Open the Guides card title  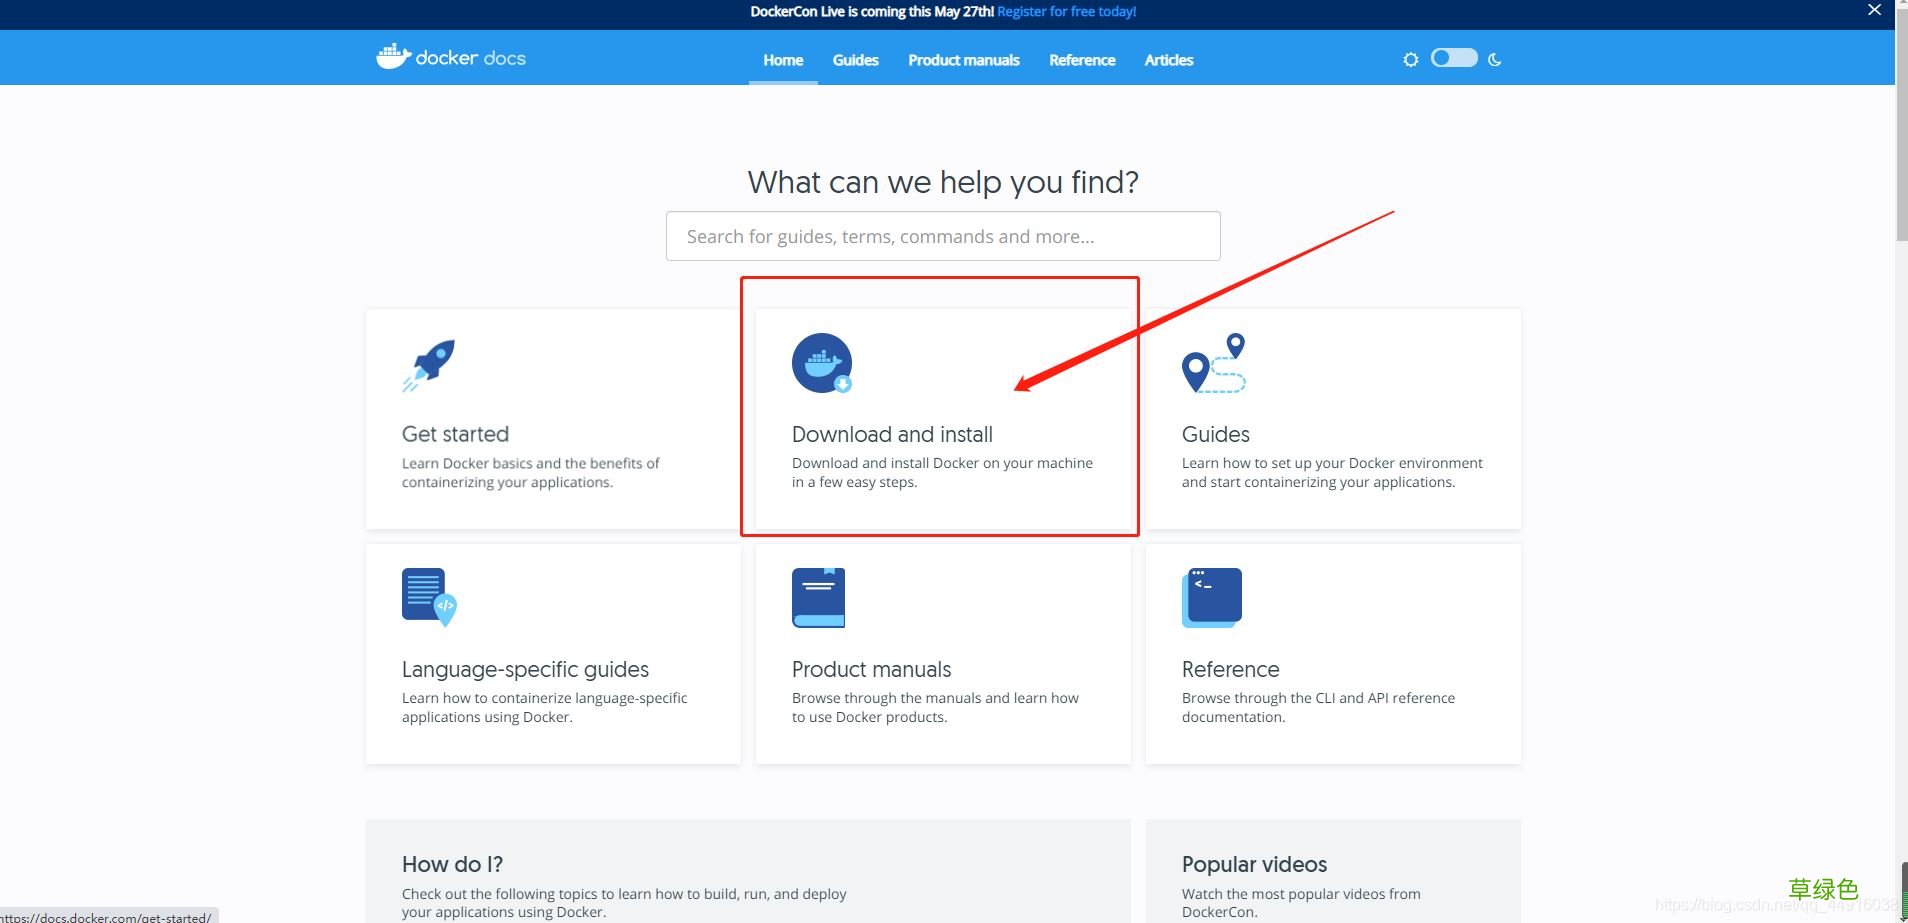click(1216, 434)
